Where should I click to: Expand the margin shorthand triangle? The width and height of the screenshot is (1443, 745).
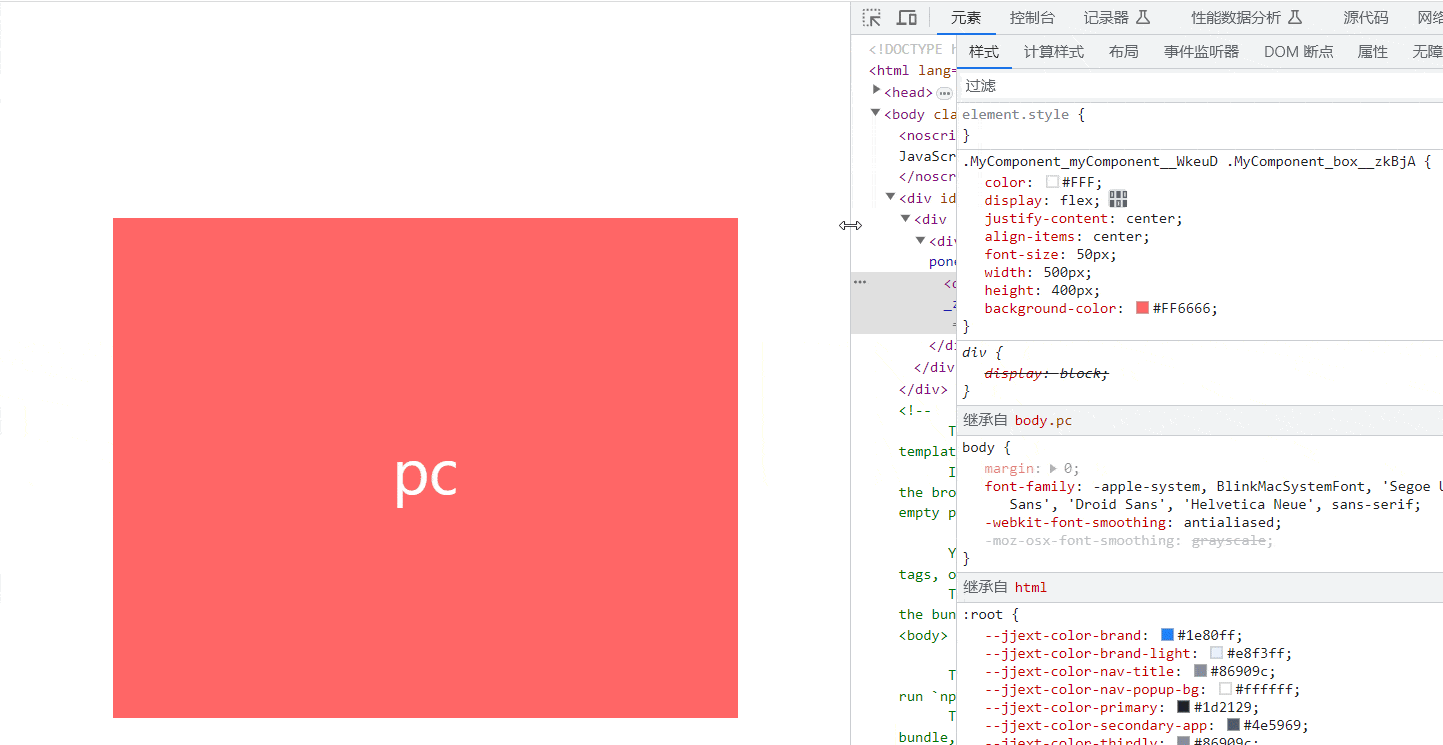(x=1052, y=468)
